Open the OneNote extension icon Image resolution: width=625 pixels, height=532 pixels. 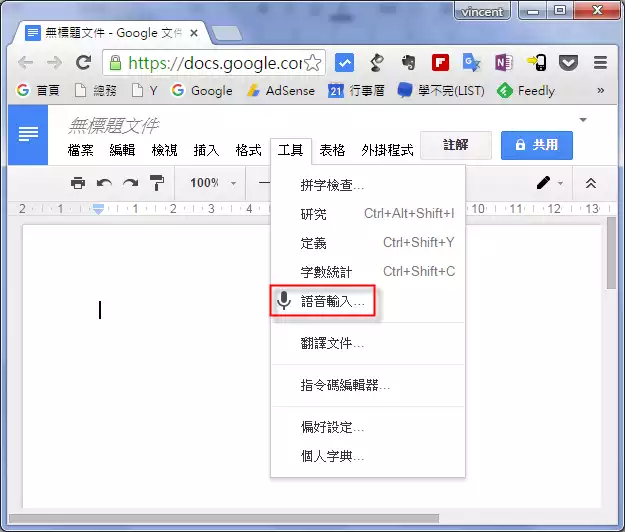point(504,63)
